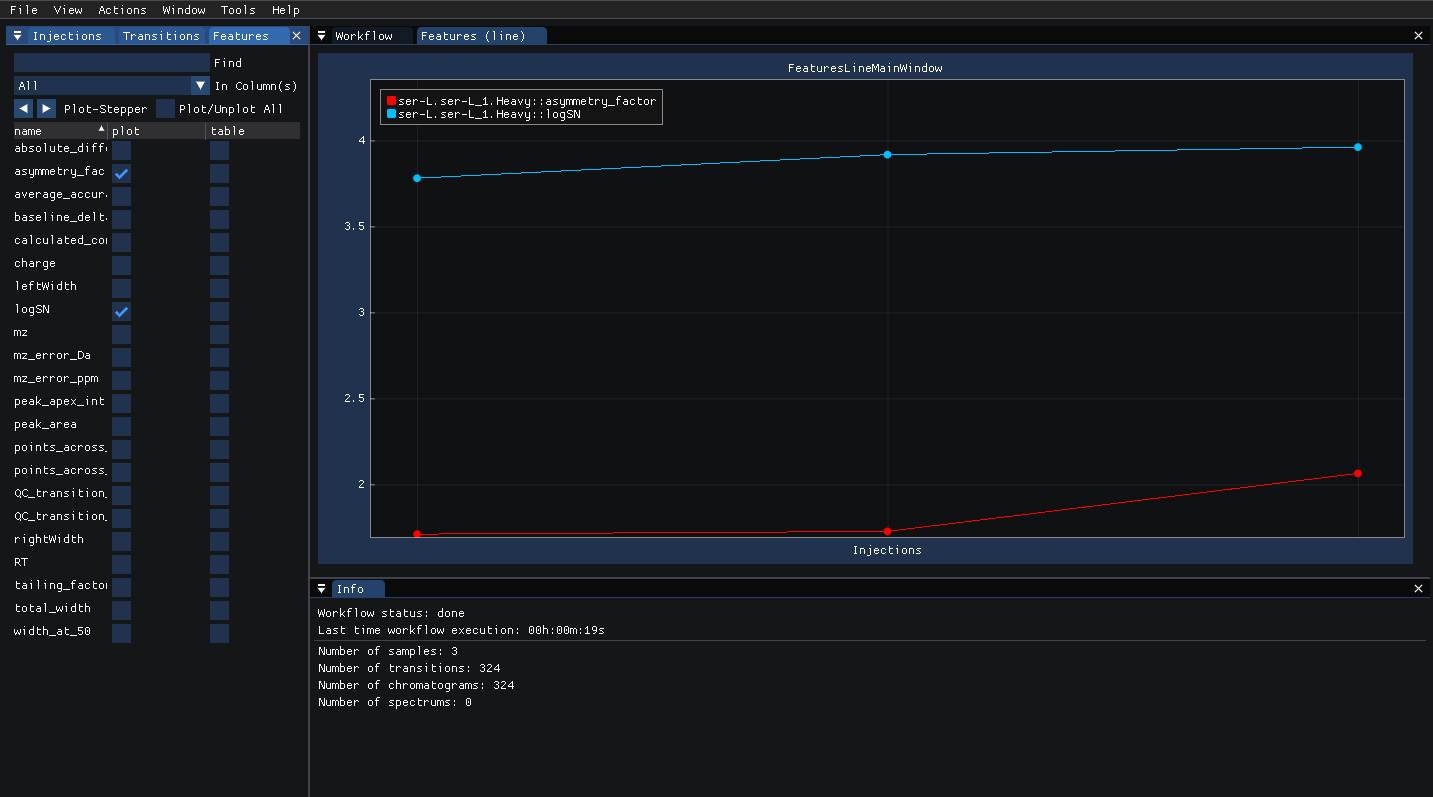This screenshot has width=1433, height=797.
Task: Enable plot checkbox for charge
Action: click(121, 265)
